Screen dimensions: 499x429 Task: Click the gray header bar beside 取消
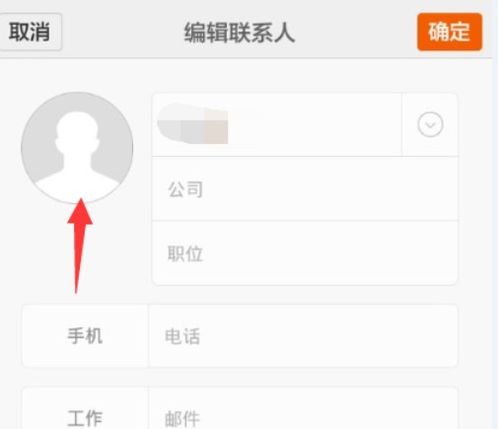[x=123, y=32]
